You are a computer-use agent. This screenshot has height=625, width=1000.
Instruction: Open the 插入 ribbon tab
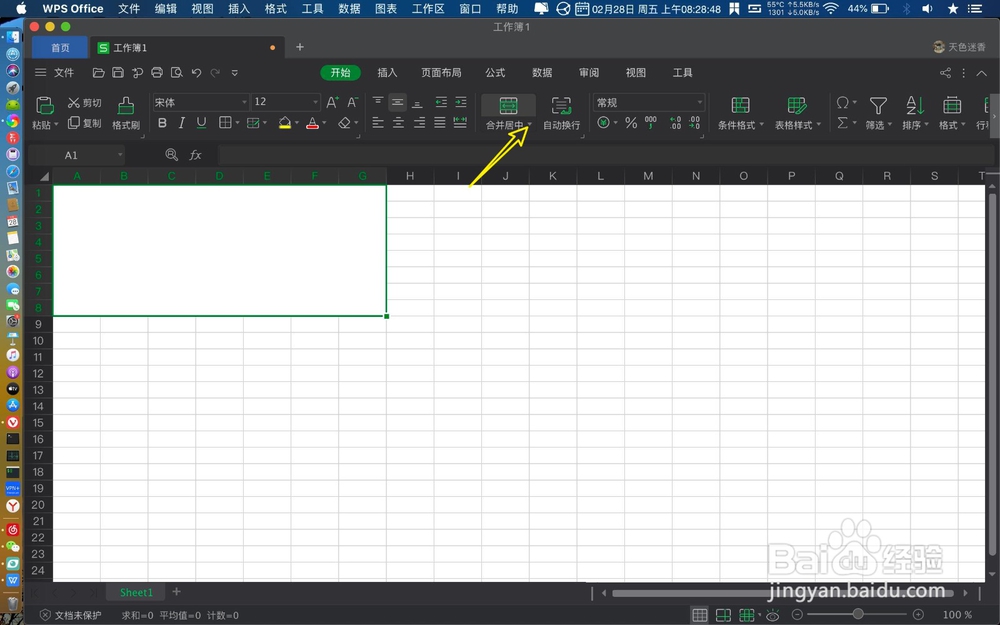coord(387,73)
